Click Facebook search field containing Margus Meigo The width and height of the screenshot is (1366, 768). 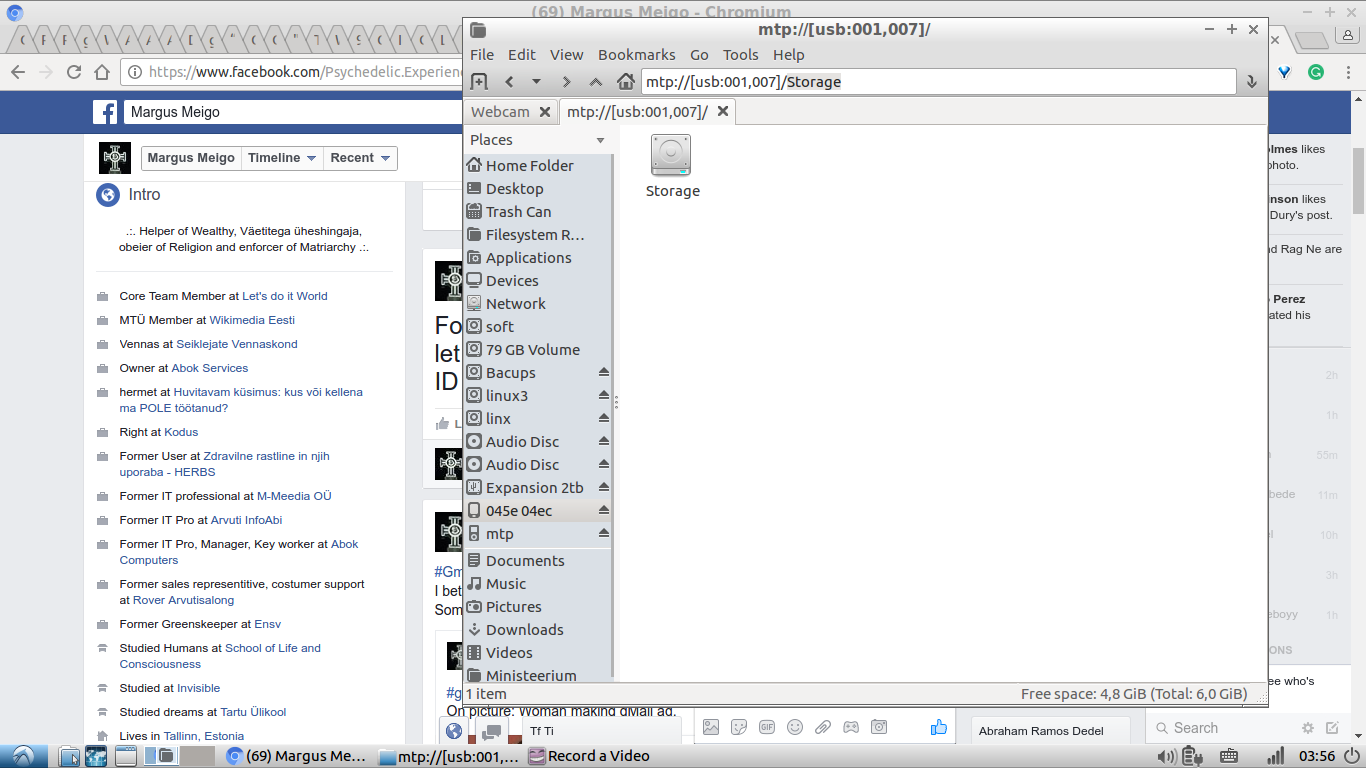(x=293, y=112)
